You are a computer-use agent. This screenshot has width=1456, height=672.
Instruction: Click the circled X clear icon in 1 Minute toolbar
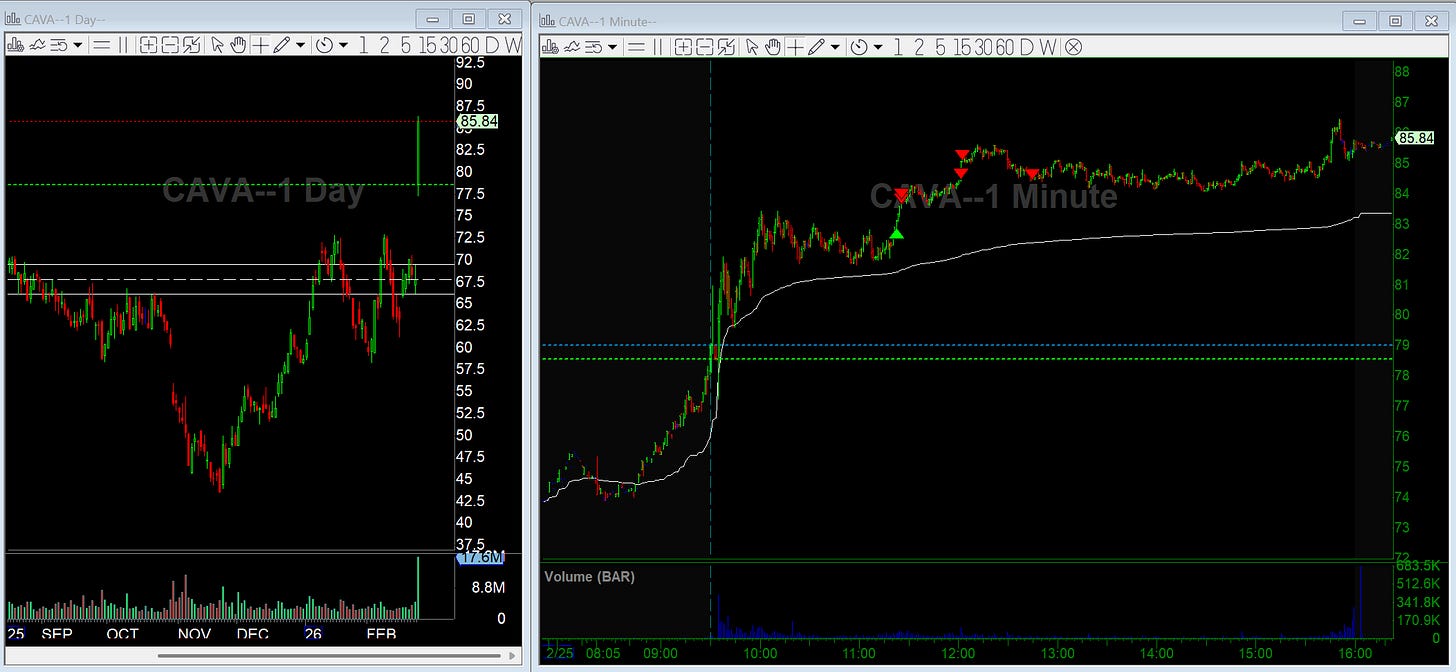[1073, 46]
